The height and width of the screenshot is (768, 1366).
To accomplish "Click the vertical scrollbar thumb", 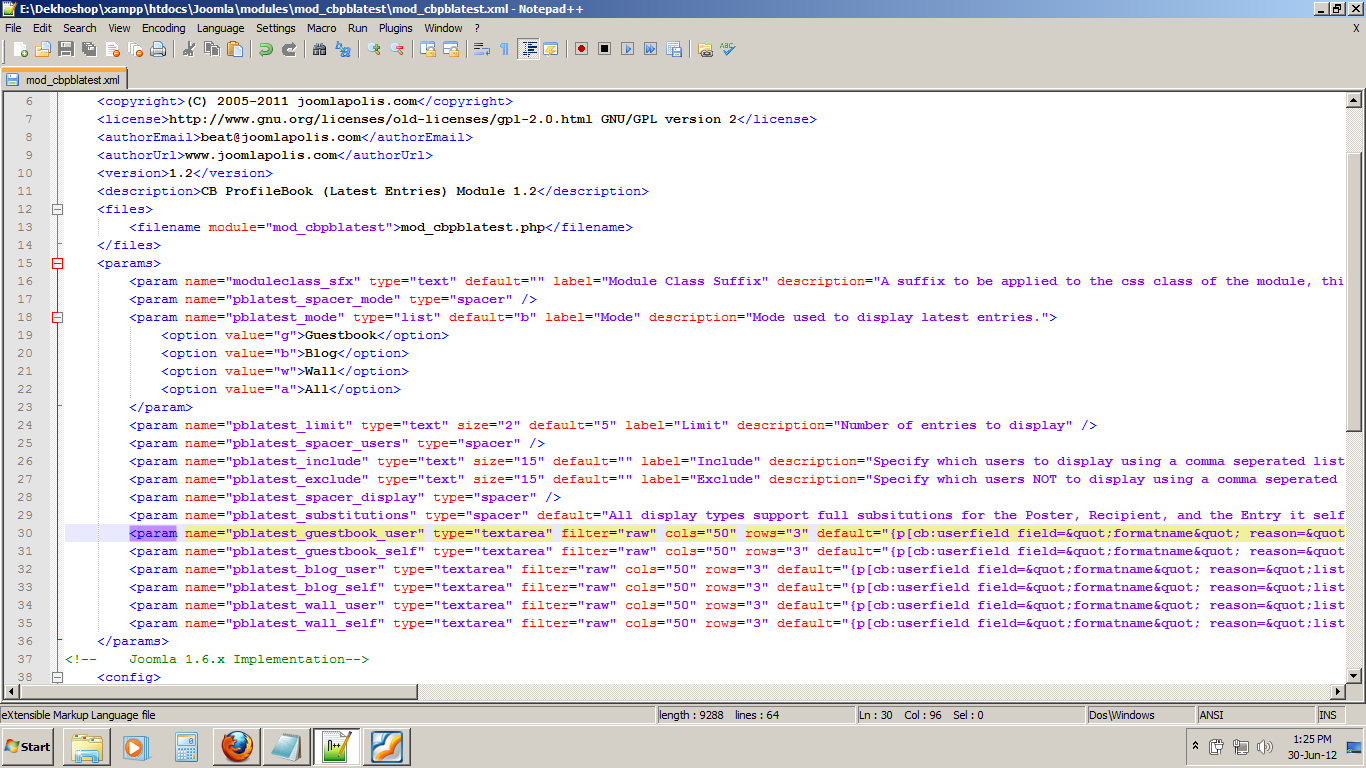I will pyautogui.click(x=1354, y=291).
